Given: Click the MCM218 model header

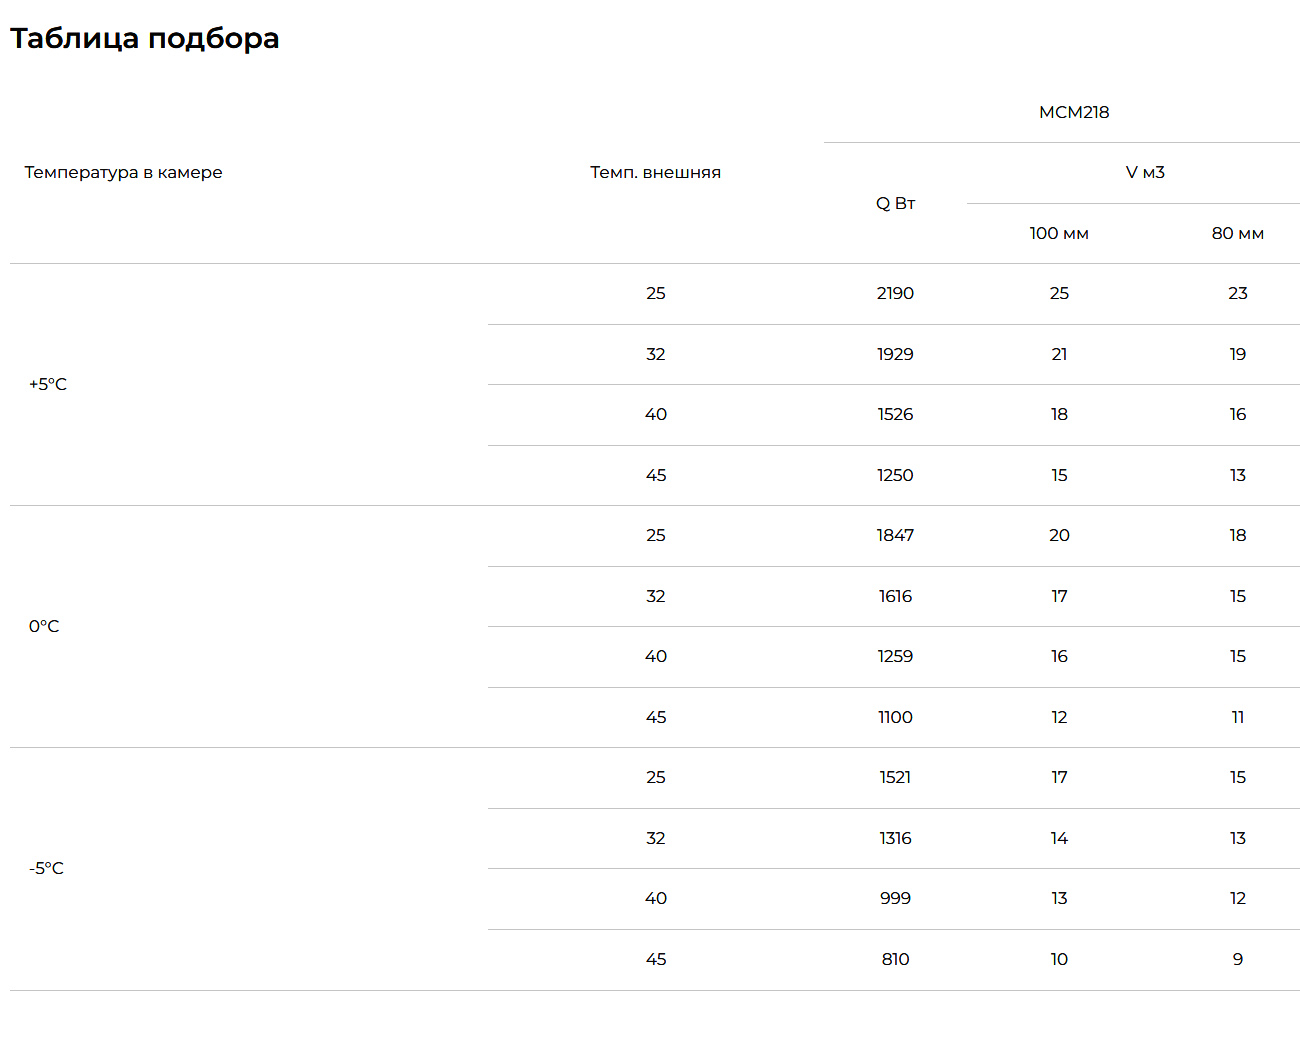Looking at the screenshot, I should point(1074,112).
